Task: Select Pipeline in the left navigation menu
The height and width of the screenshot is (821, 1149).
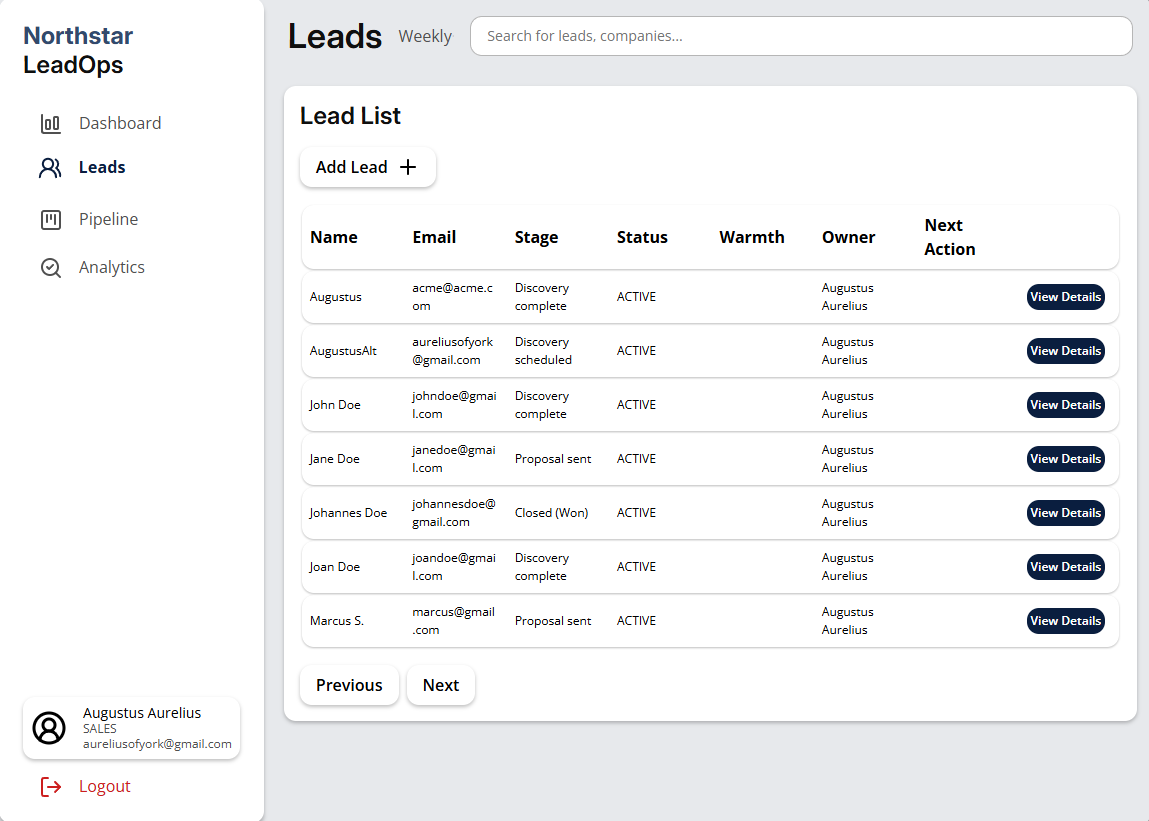Action: [108, 218]
